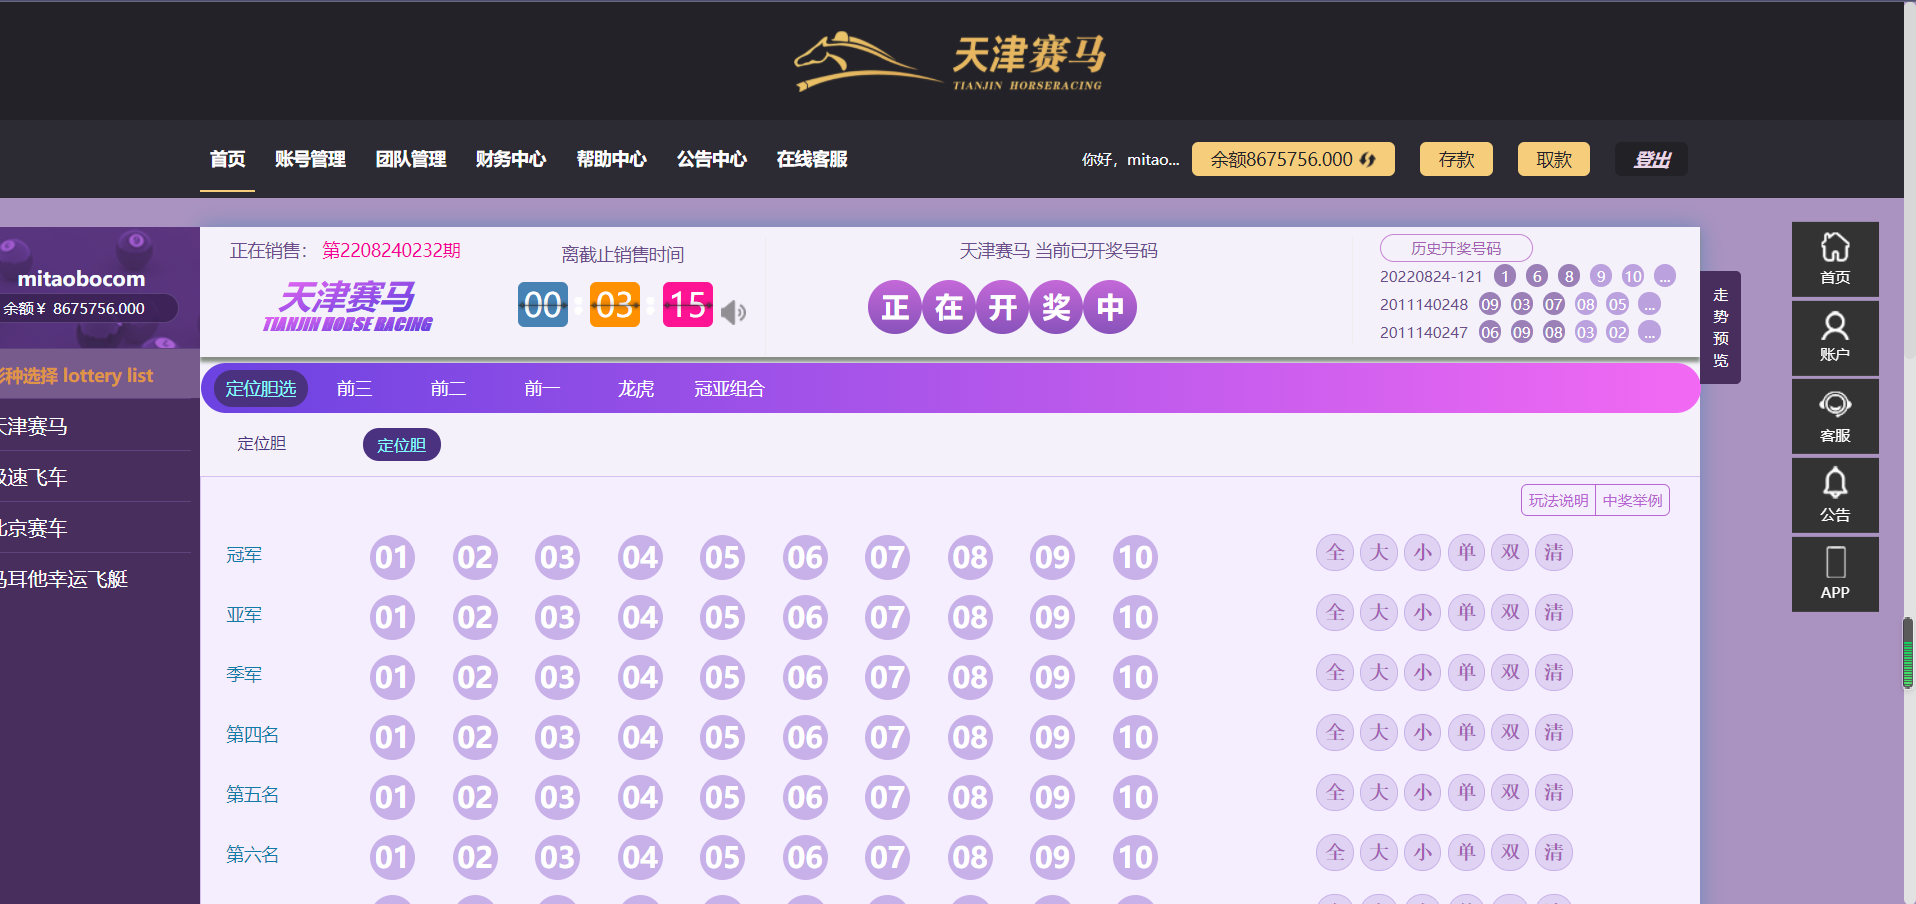1916x904 pixels.
Task: Click the Home house icon in right sidebar
Action: tap(1834, 259)
